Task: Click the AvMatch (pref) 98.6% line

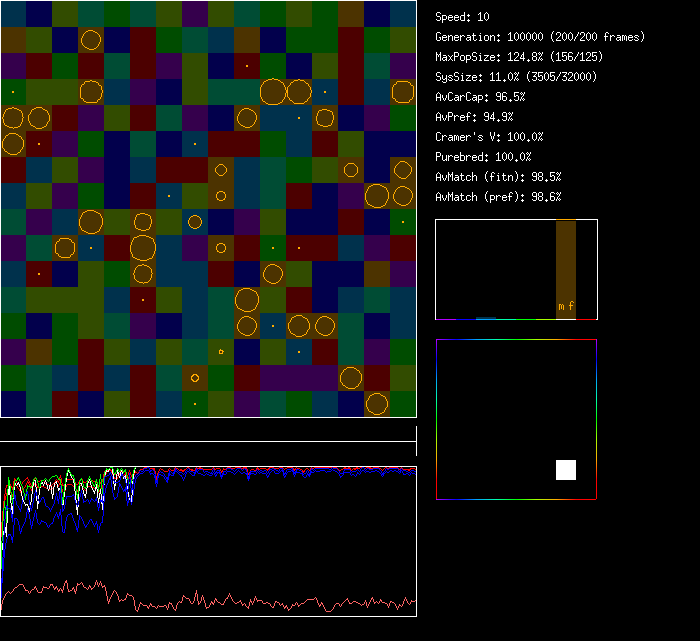Action: point(498,197)
